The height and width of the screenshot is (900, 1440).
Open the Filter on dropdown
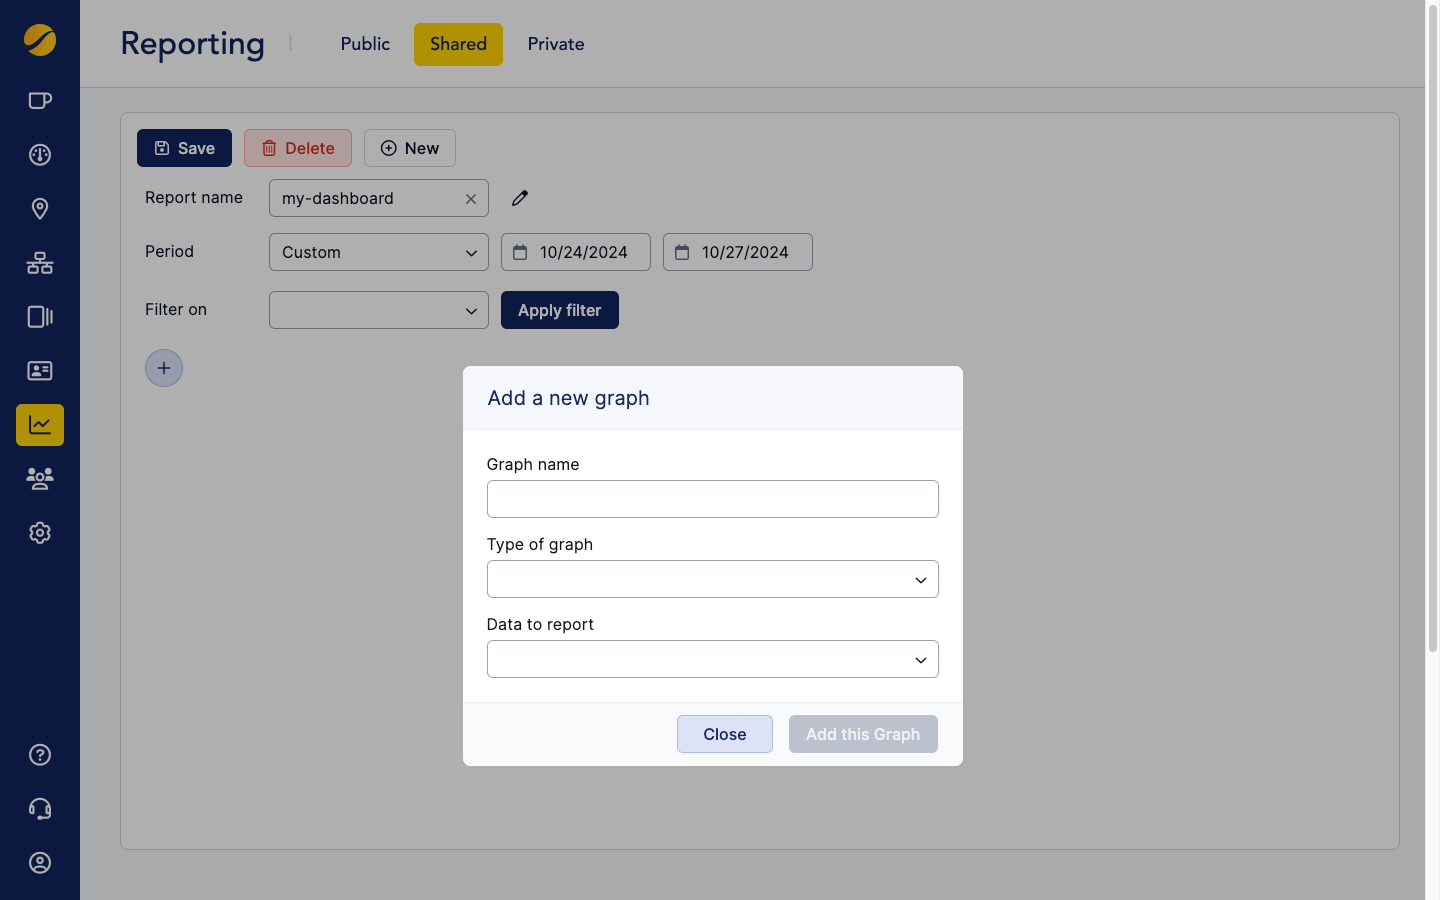coord(378,310)
